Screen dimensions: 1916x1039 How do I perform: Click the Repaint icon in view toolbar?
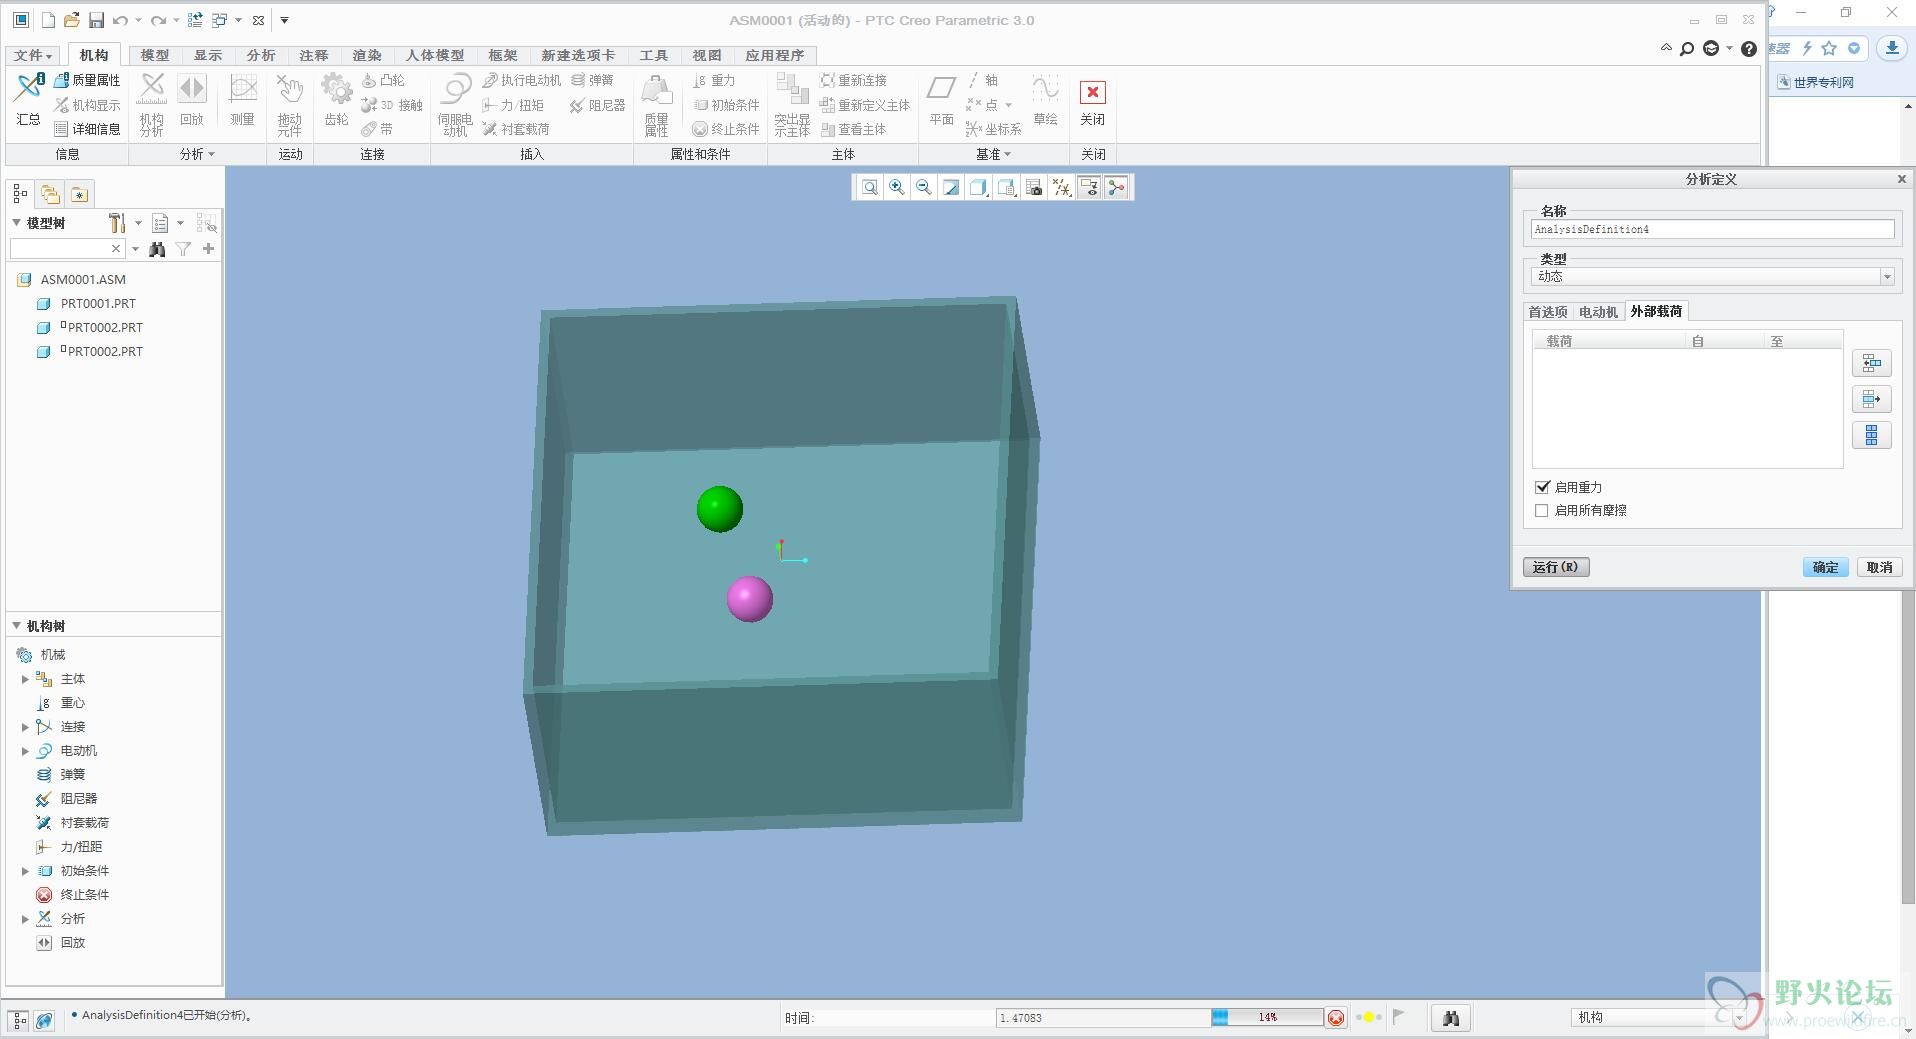(x=951, y=187)
